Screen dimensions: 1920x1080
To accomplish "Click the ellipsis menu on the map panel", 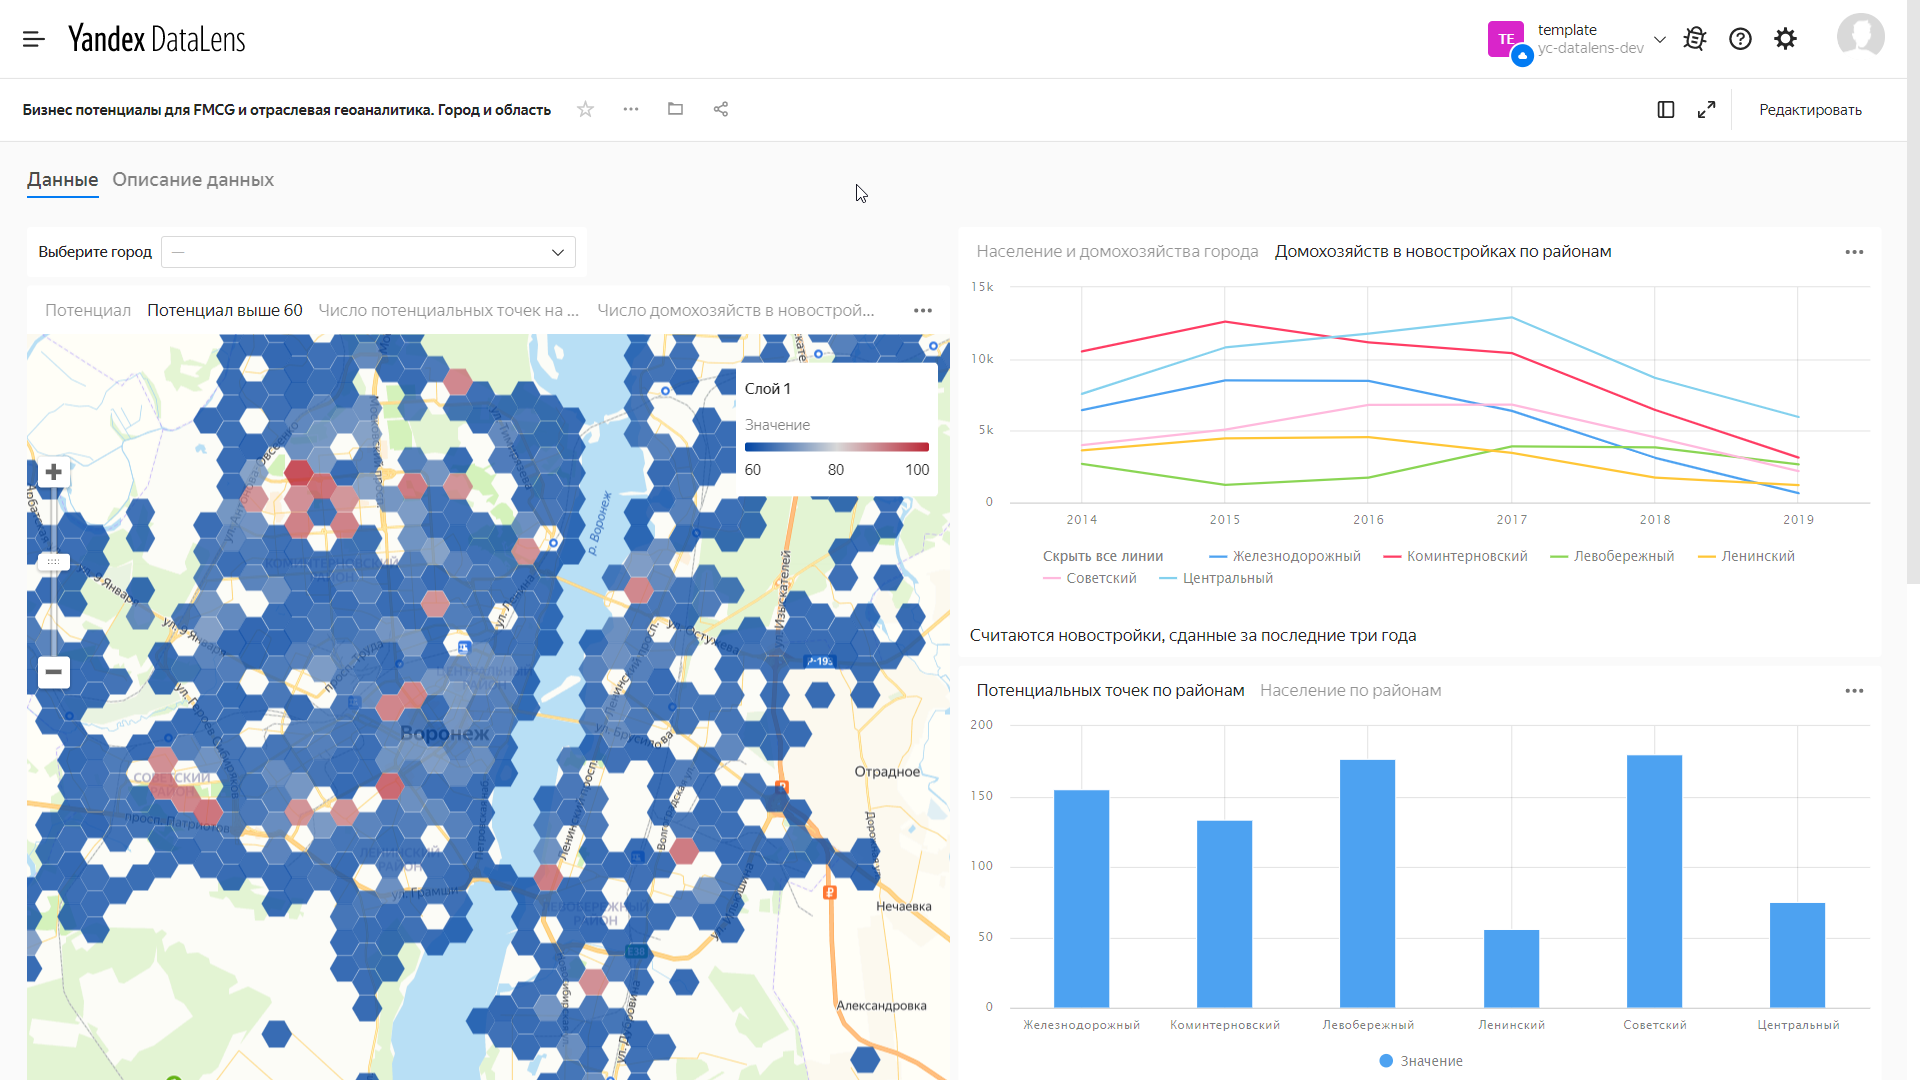I will coord(924,310).
